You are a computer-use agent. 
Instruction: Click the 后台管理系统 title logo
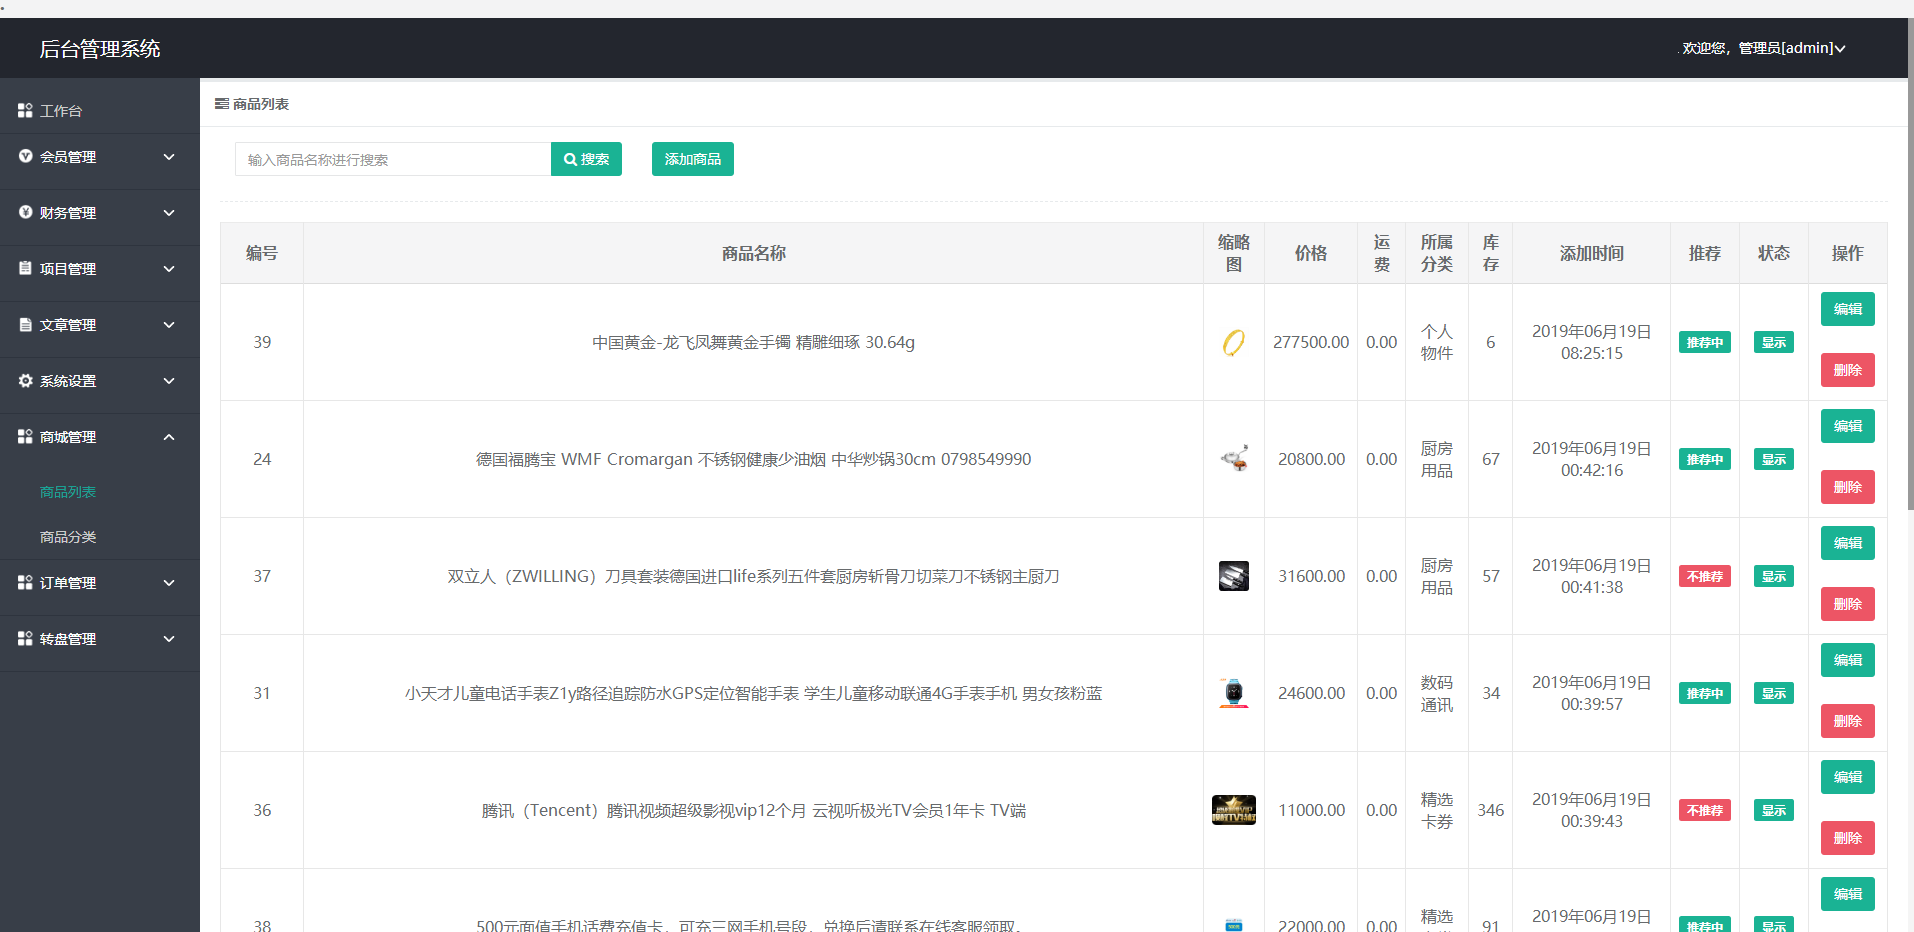tap(100, 49)
